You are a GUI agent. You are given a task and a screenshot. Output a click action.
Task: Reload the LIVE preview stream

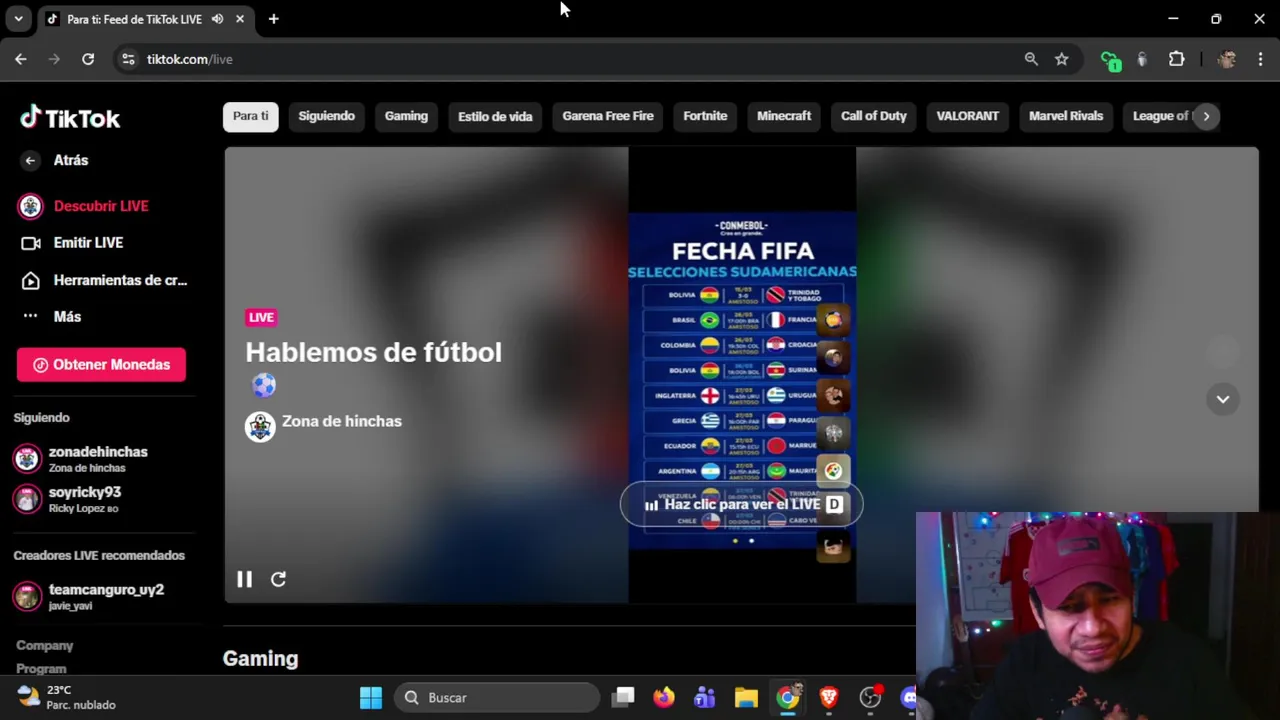(x=278, y=579)
